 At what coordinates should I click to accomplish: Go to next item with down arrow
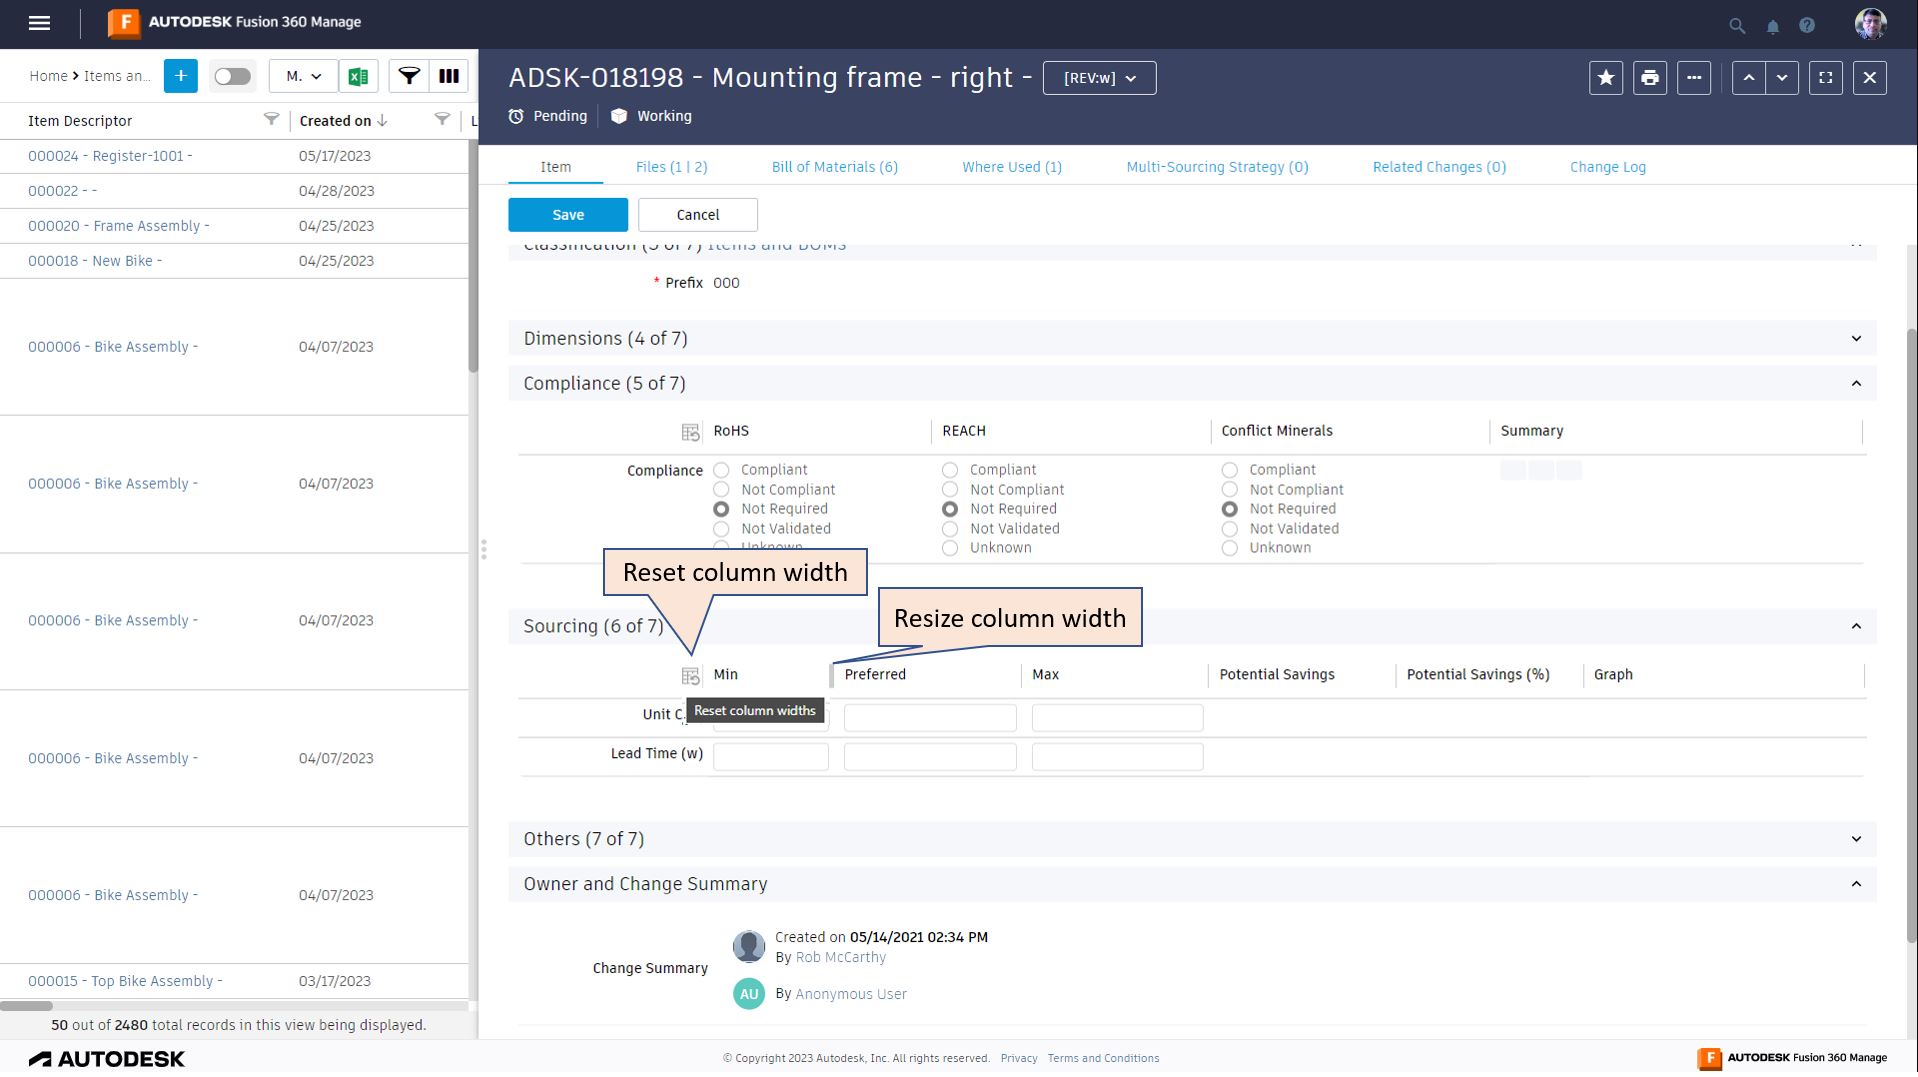click(x=1782, y=78)
